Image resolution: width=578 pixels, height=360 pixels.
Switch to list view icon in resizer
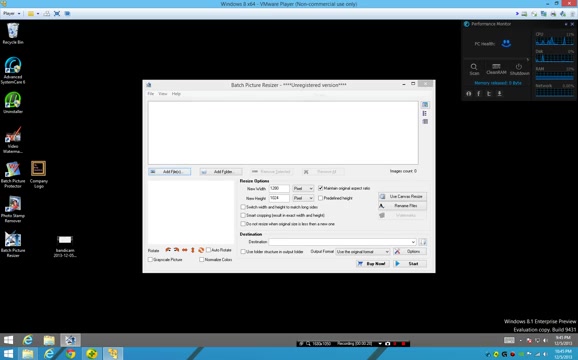[425, 113]
